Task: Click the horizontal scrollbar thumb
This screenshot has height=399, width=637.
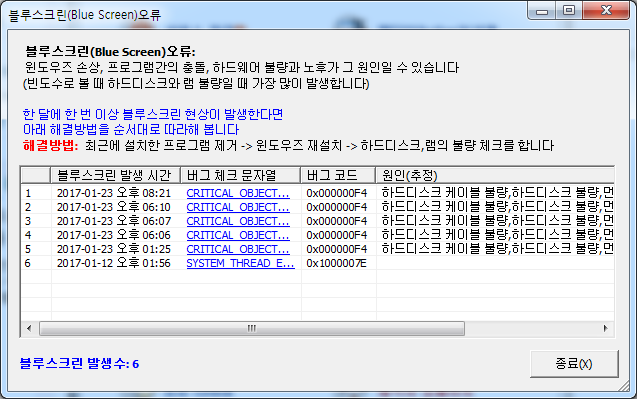Action: [x=252, y=328]
